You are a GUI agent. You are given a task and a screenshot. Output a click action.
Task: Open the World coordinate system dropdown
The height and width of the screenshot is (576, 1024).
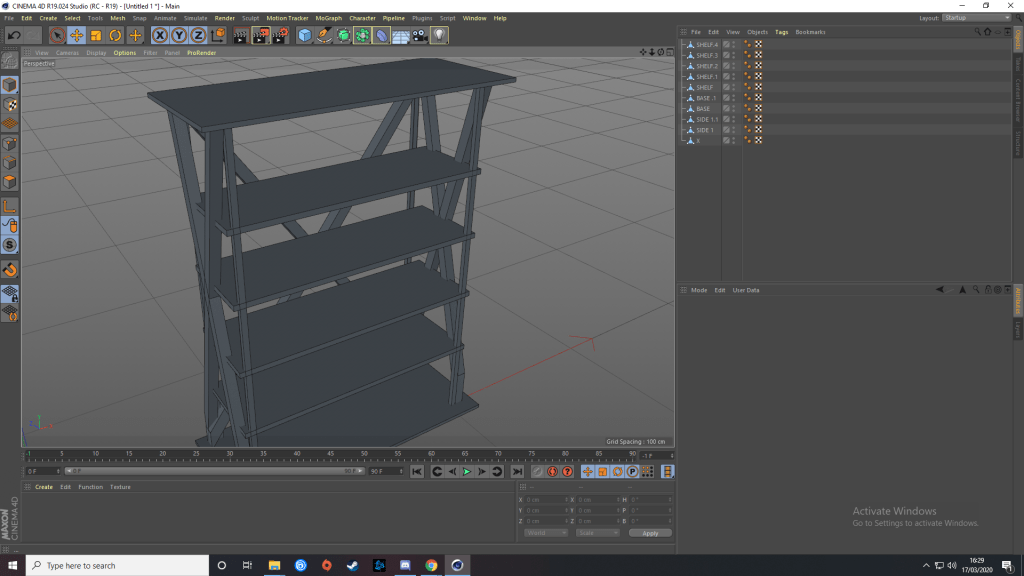pos(545,533)
